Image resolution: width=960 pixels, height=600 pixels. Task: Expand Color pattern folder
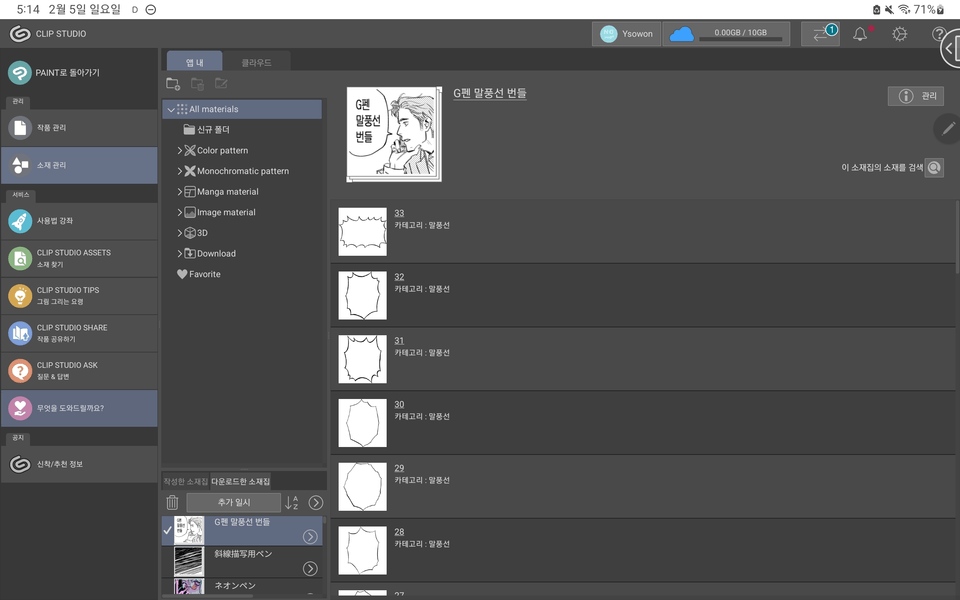click(x=179, y=151)
